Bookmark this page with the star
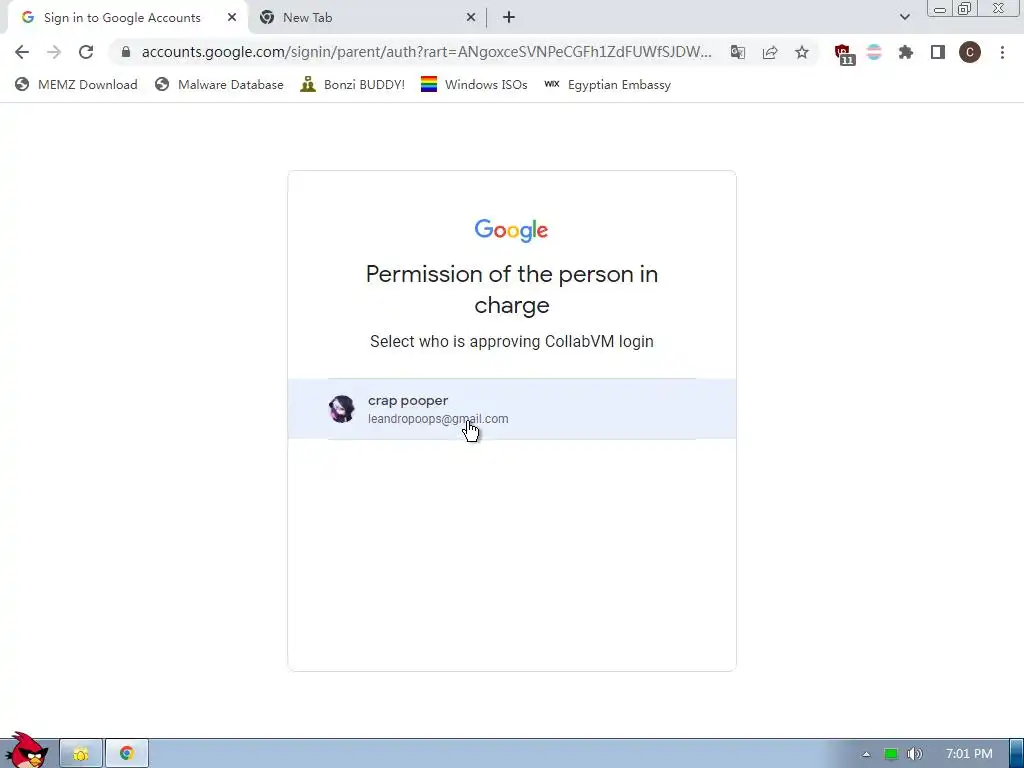1024x768 pixels. pos(802,52)
